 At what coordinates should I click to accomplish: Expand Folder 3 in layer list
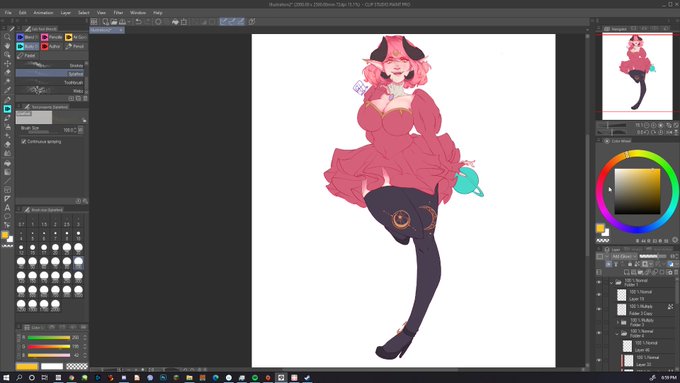(618, 322)
